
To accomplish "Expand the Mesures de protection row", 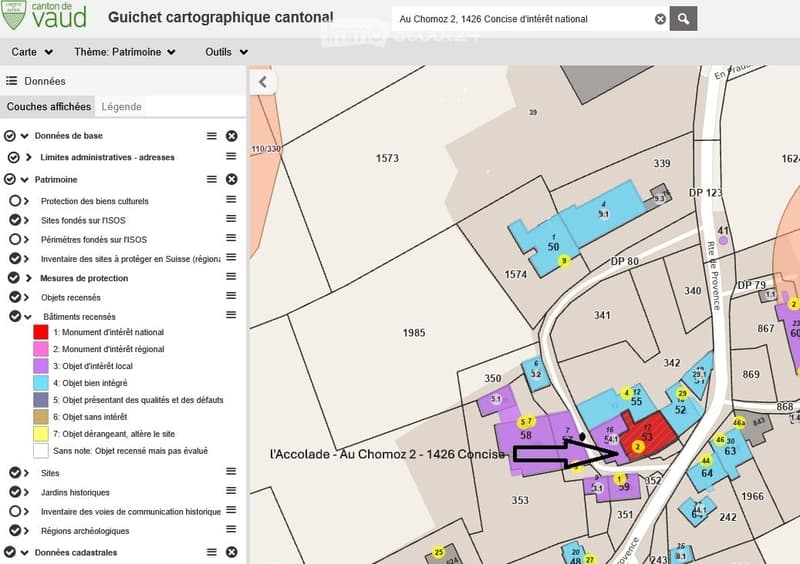I will pos(29,278).
